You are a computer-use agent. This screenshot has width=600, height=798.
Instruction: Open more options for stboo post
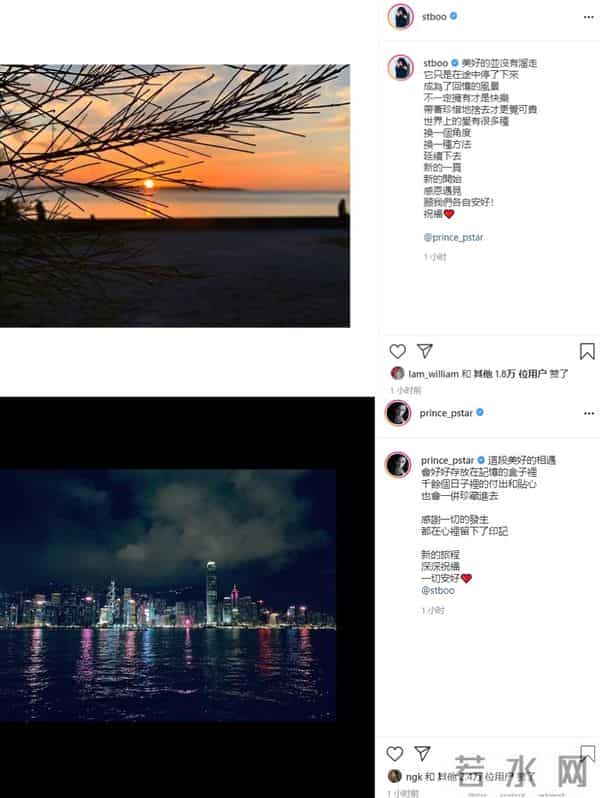[x=589, y=17]
